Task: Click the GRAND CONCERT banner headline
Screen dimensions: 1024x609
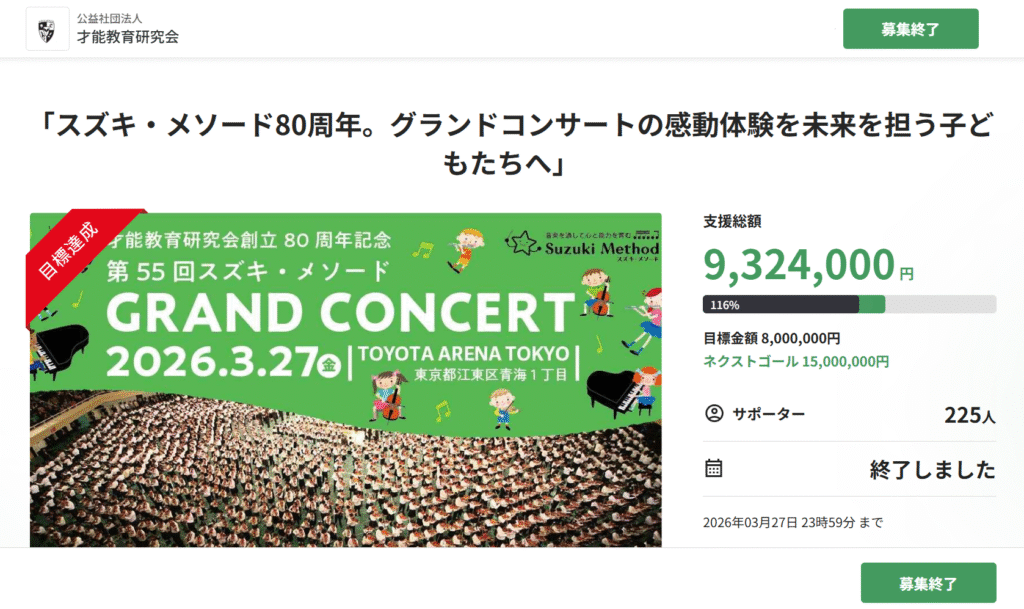Action: (x=340, y=313)
